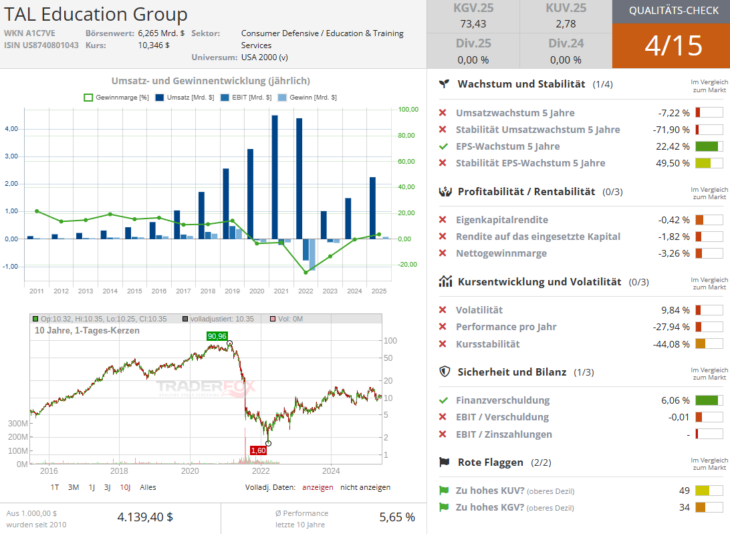This screenshot has width=730, height=534.
Task: Click the ISIN US8740801043 text
Action: [41, 45]
